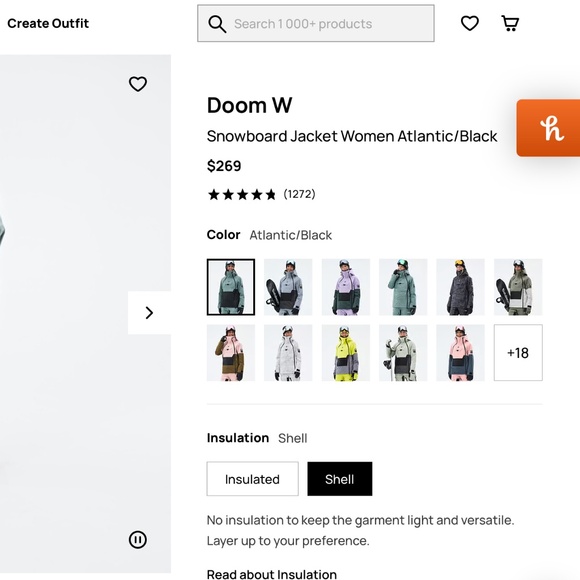This screenshot has height=580, width=580.
Task: Select the Shell insulation option
Action: [340, 479]
